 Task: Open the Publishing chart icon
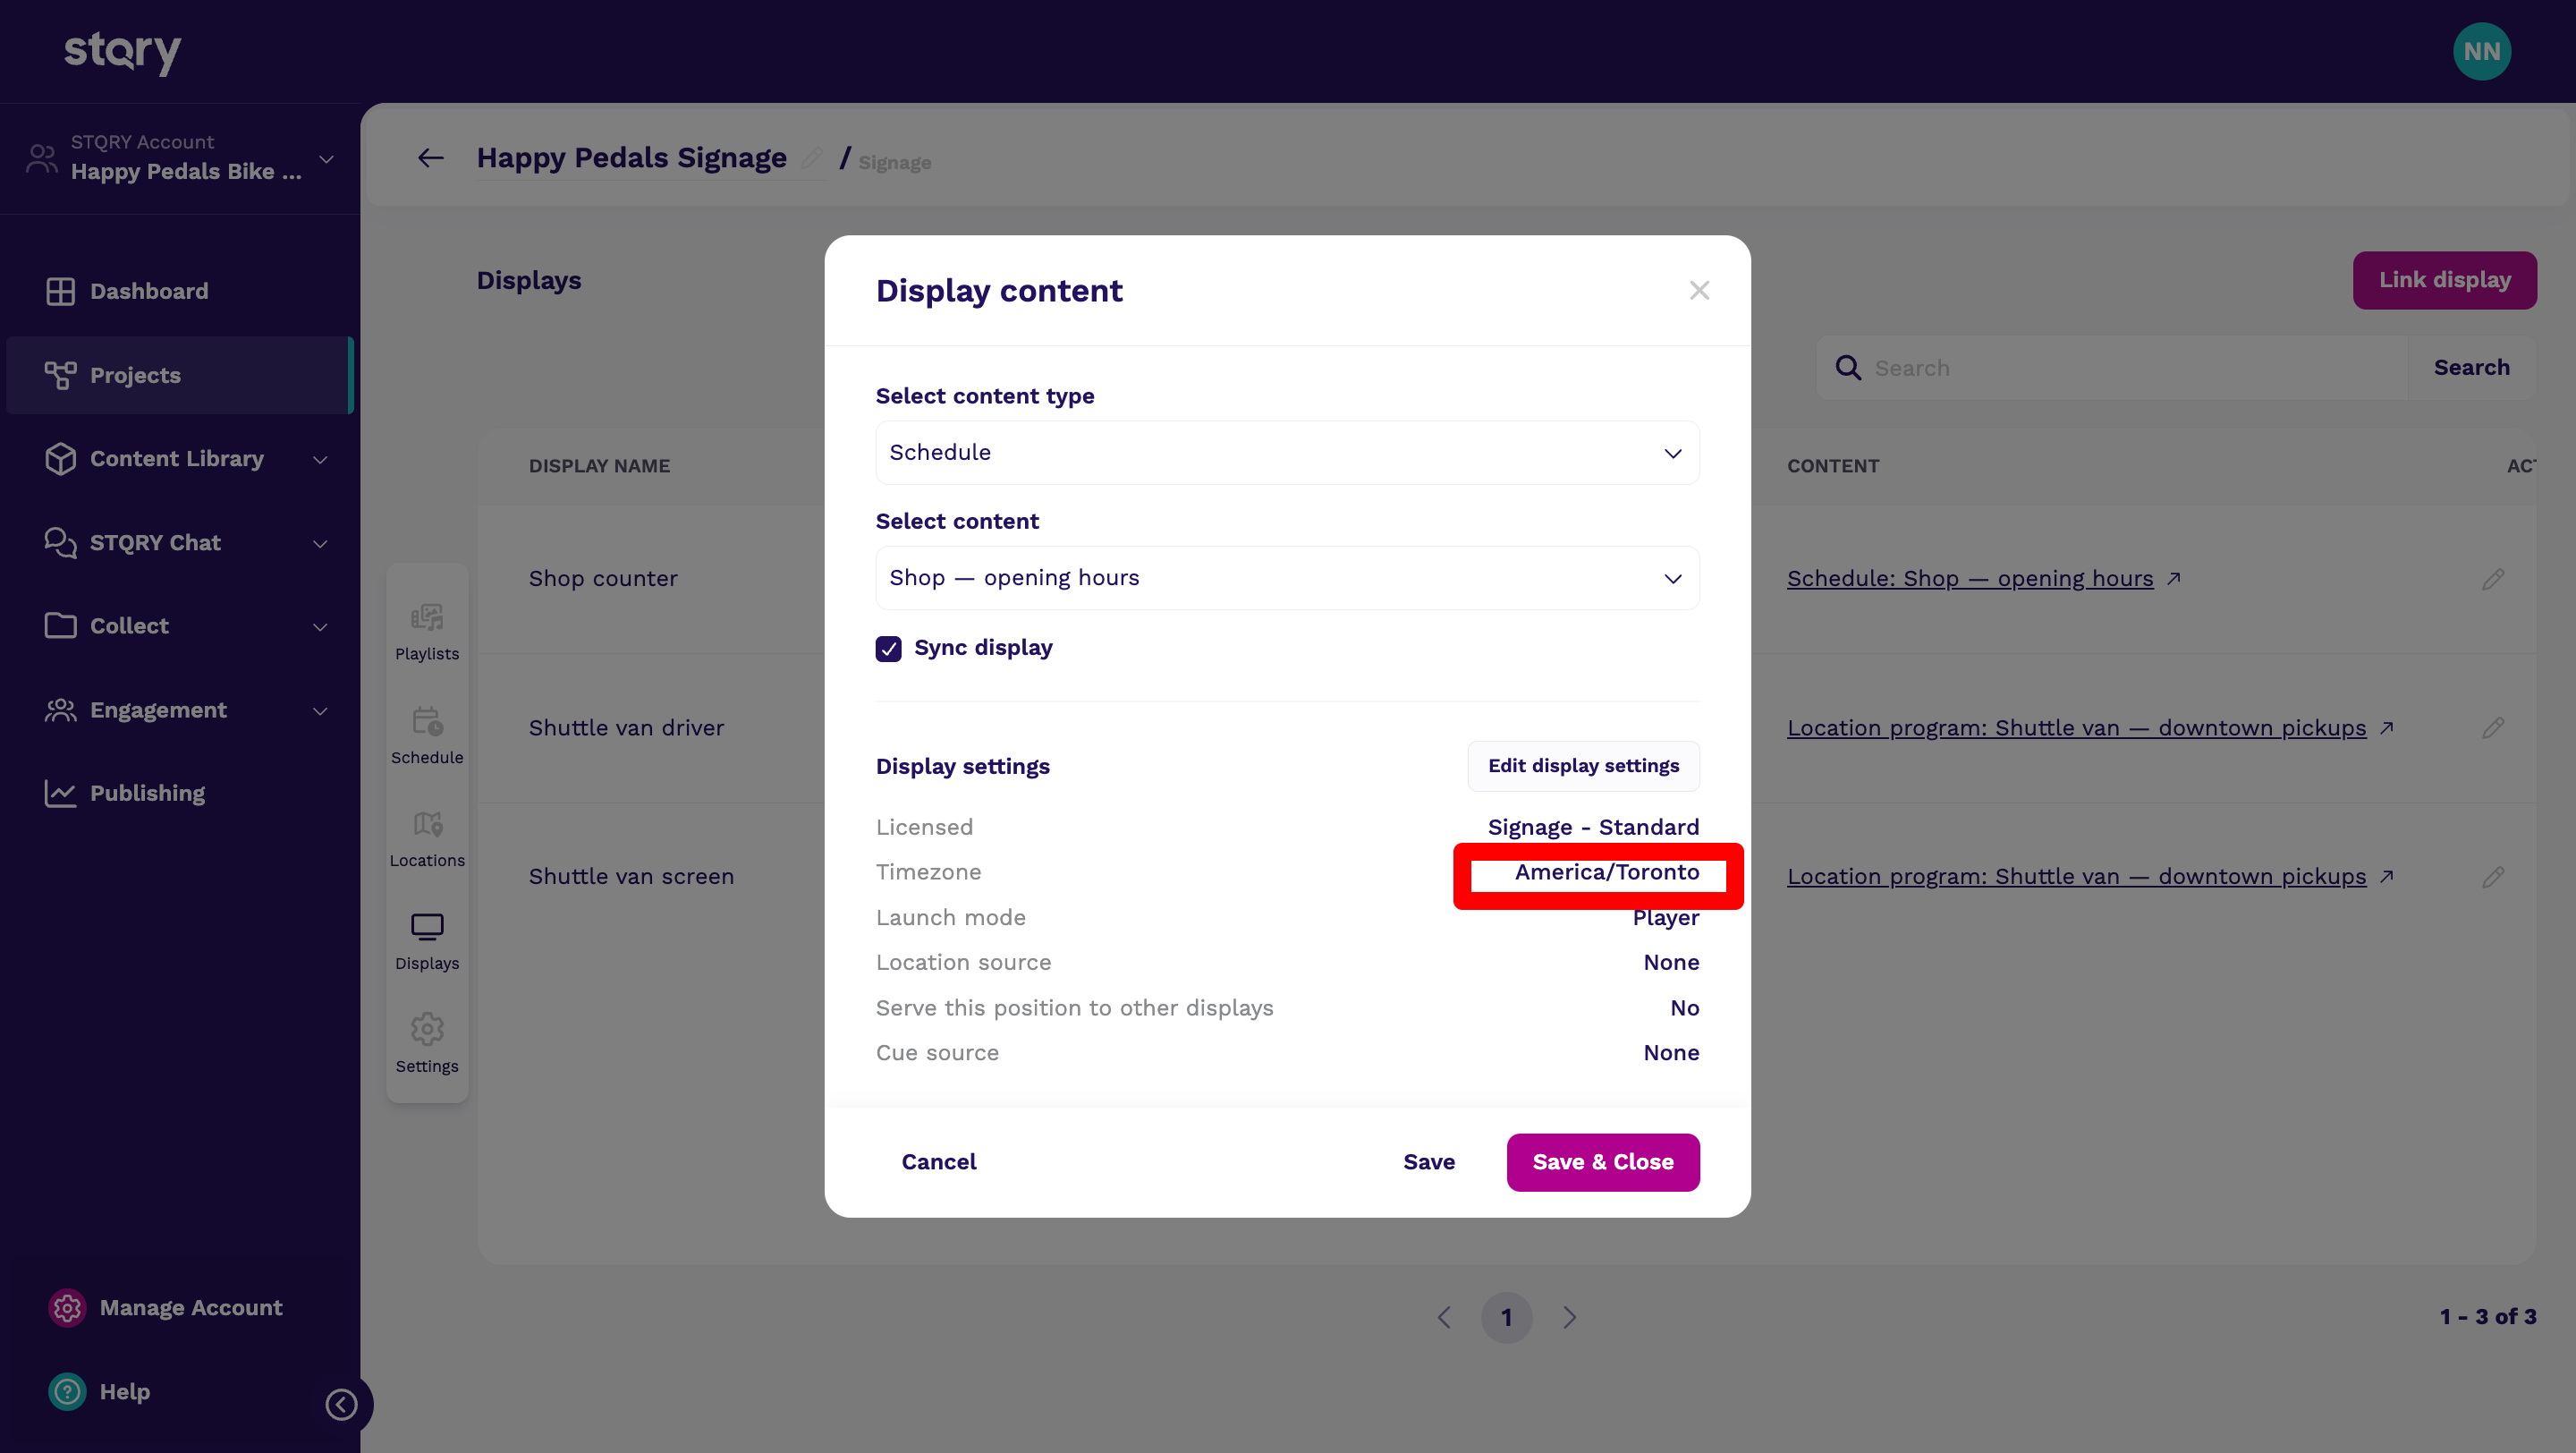click(x=60, y=793)
